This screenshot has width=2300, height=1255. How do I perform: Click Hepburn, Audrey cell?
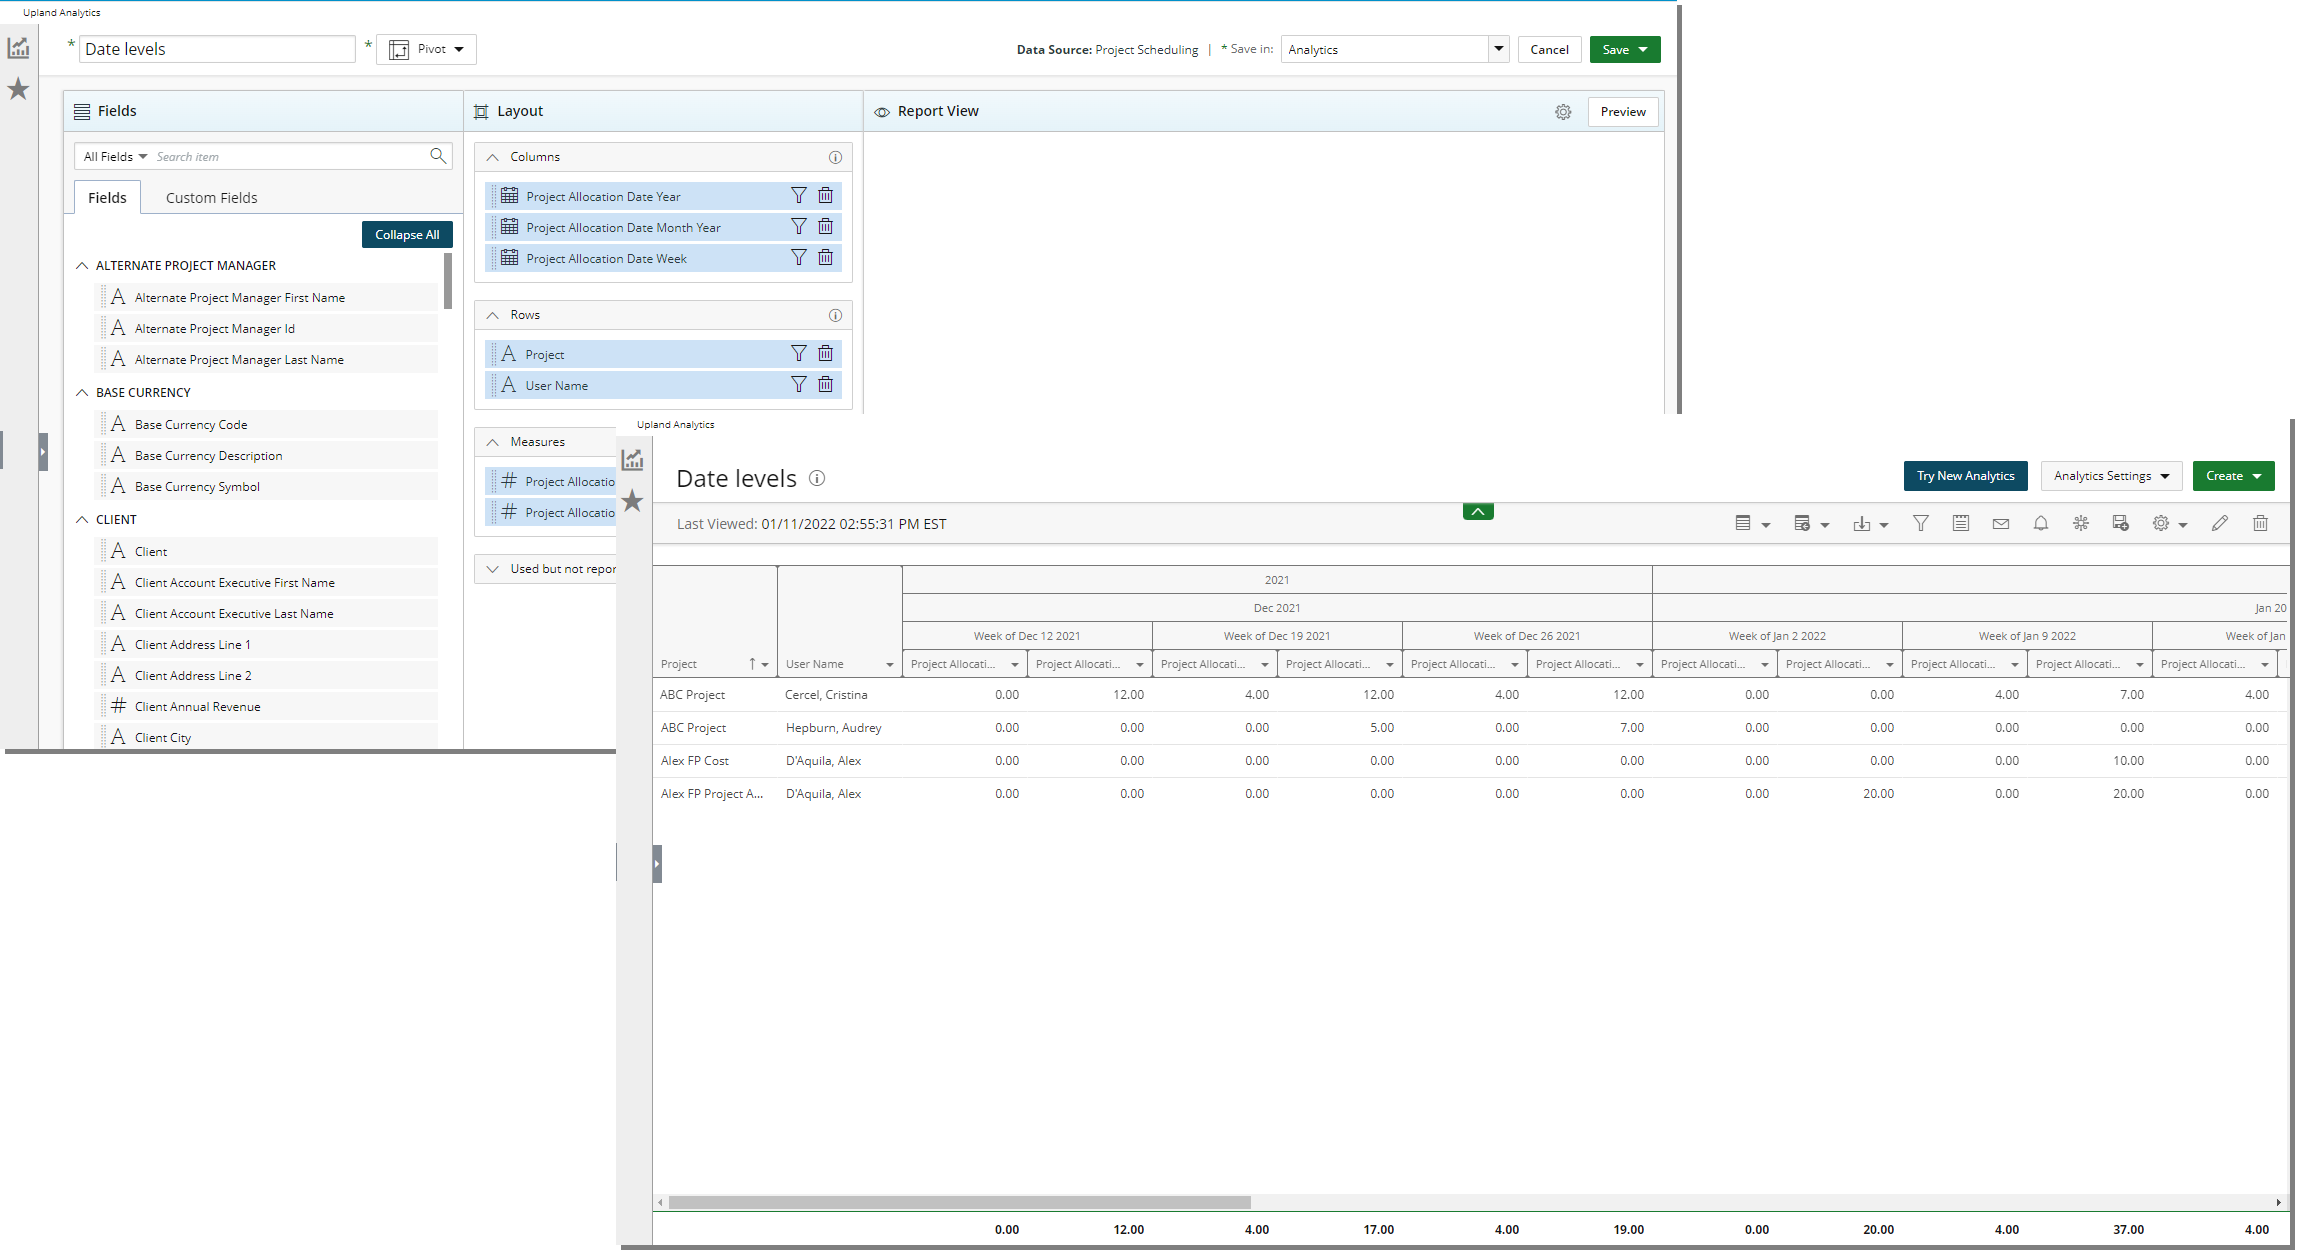pyautogui.click(x=833, y=728)
